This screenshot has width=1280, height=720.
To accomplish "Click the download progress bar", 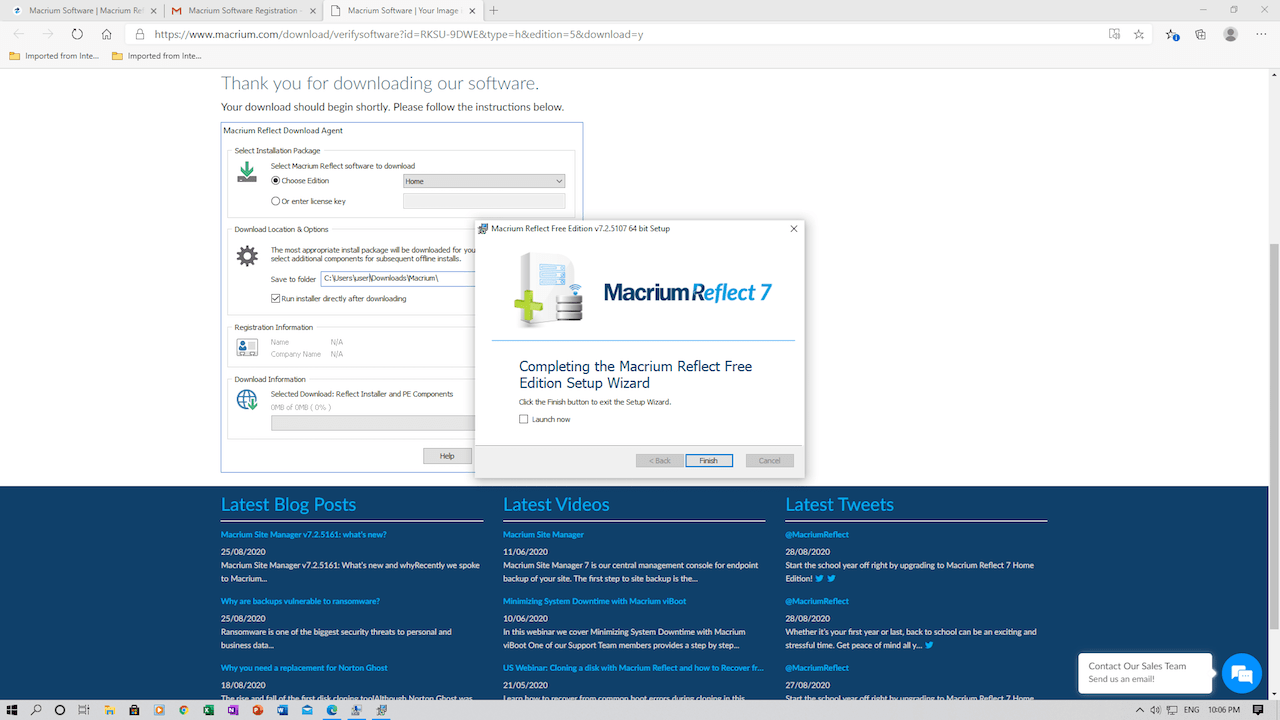I will point(372,423).
